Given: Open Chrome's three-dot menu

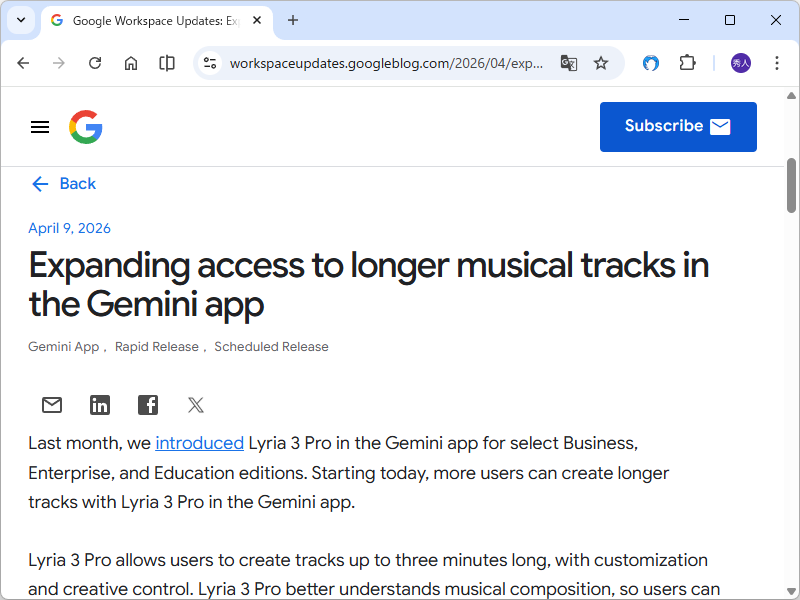Looking at the screenshot, I should [x=777, y=62].
